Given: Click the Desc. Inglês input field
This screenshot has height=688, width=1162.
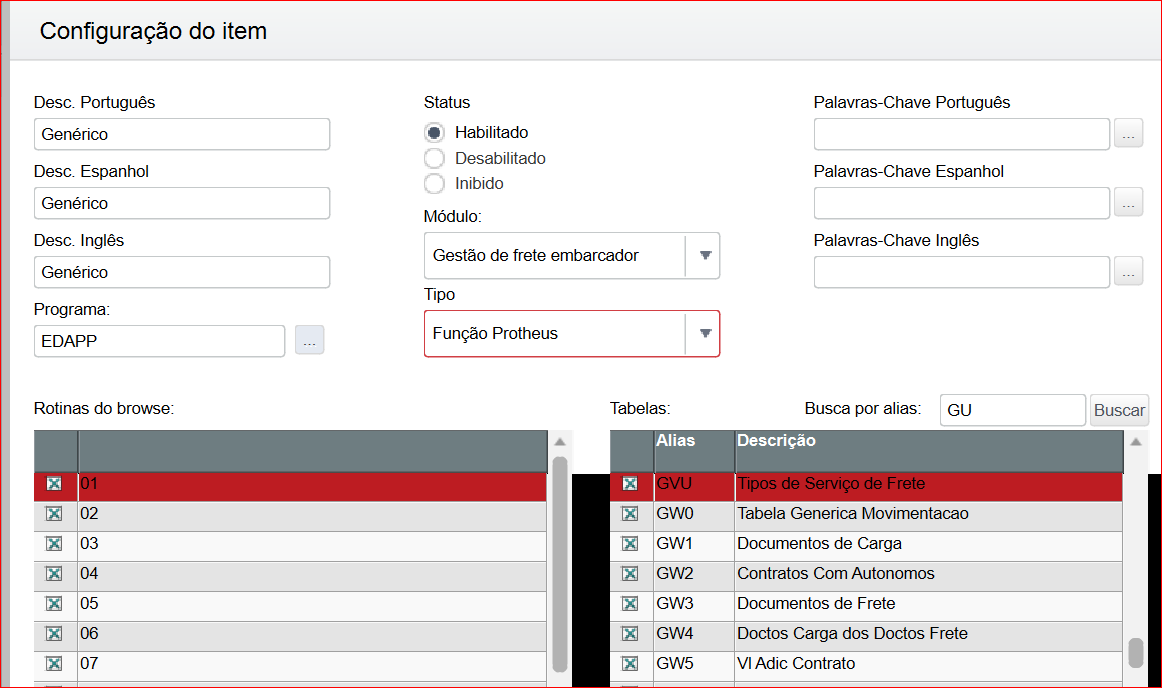Looking at the screenshot, I should [x=182, y=272].
